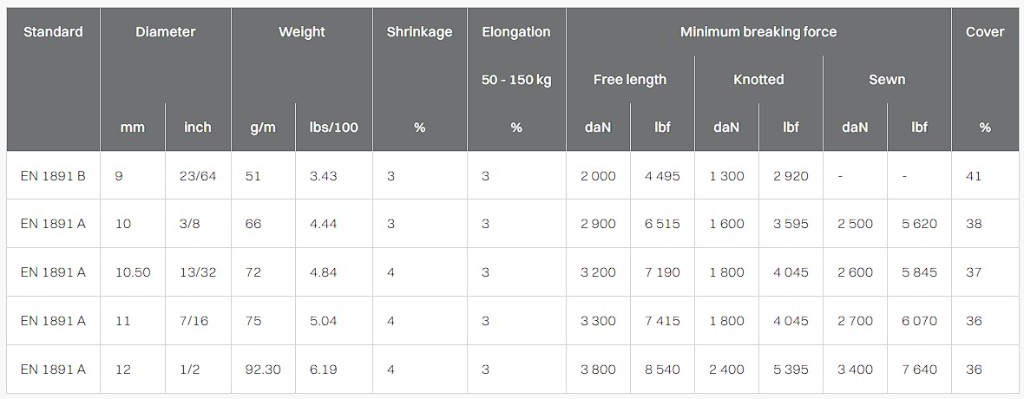Viewport: 1024px width, 399px height.
Task: Select the 92.30 g/m weight cell
Action: pos(263,369)
